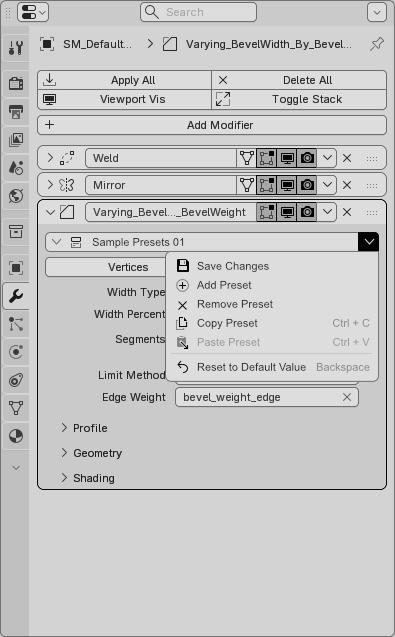The height and width of the screenshot is (637, 395).
Task: Toggle Weld Edit Mode display
Action: tap(267, 158)
